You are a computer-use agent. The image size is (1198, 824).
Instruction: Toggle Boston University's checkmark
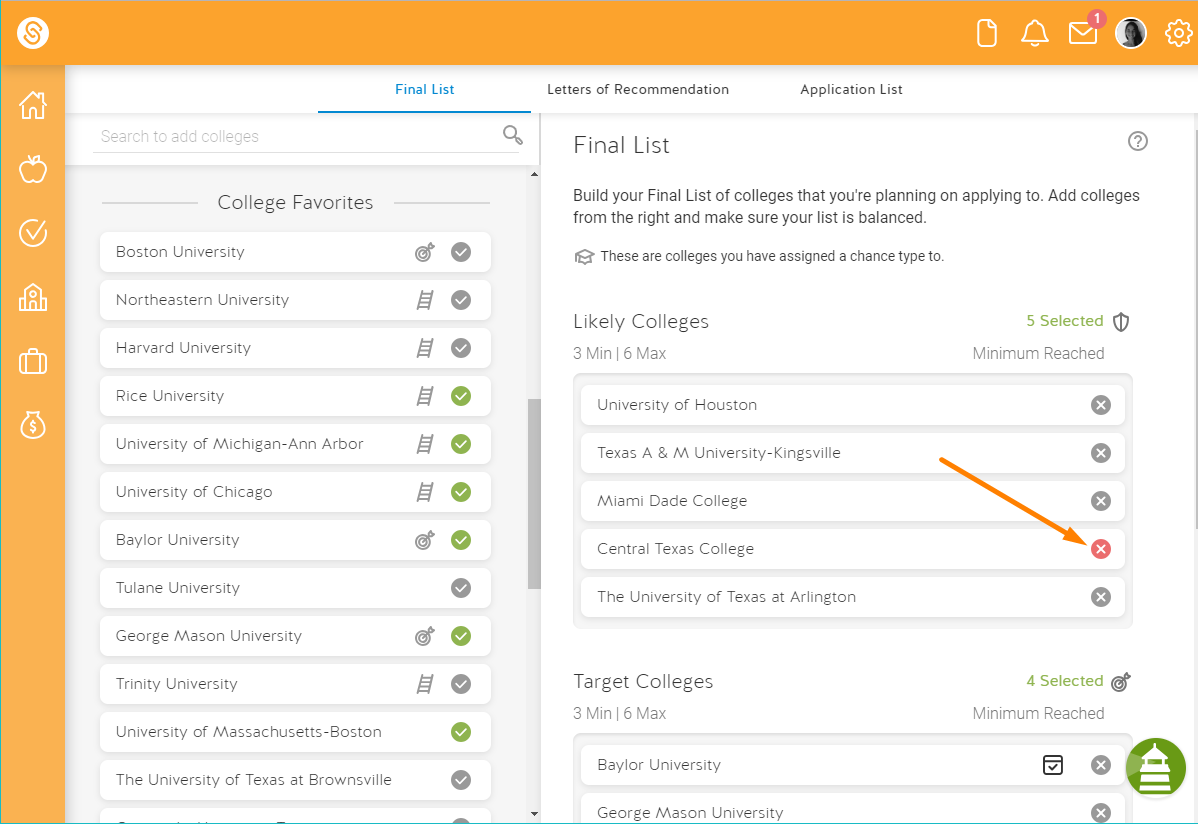tap(461, 252)
